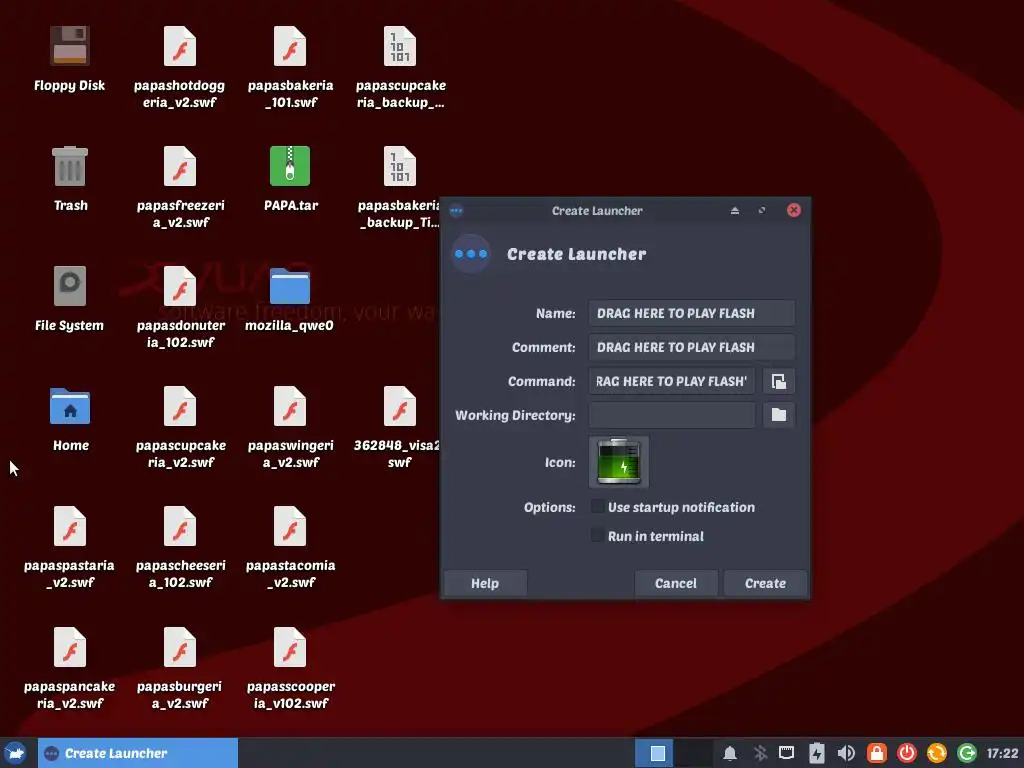Open the network connection tray icon
Image resolution: width=1024 pixels, height=768 pixels.
point(787,754)
